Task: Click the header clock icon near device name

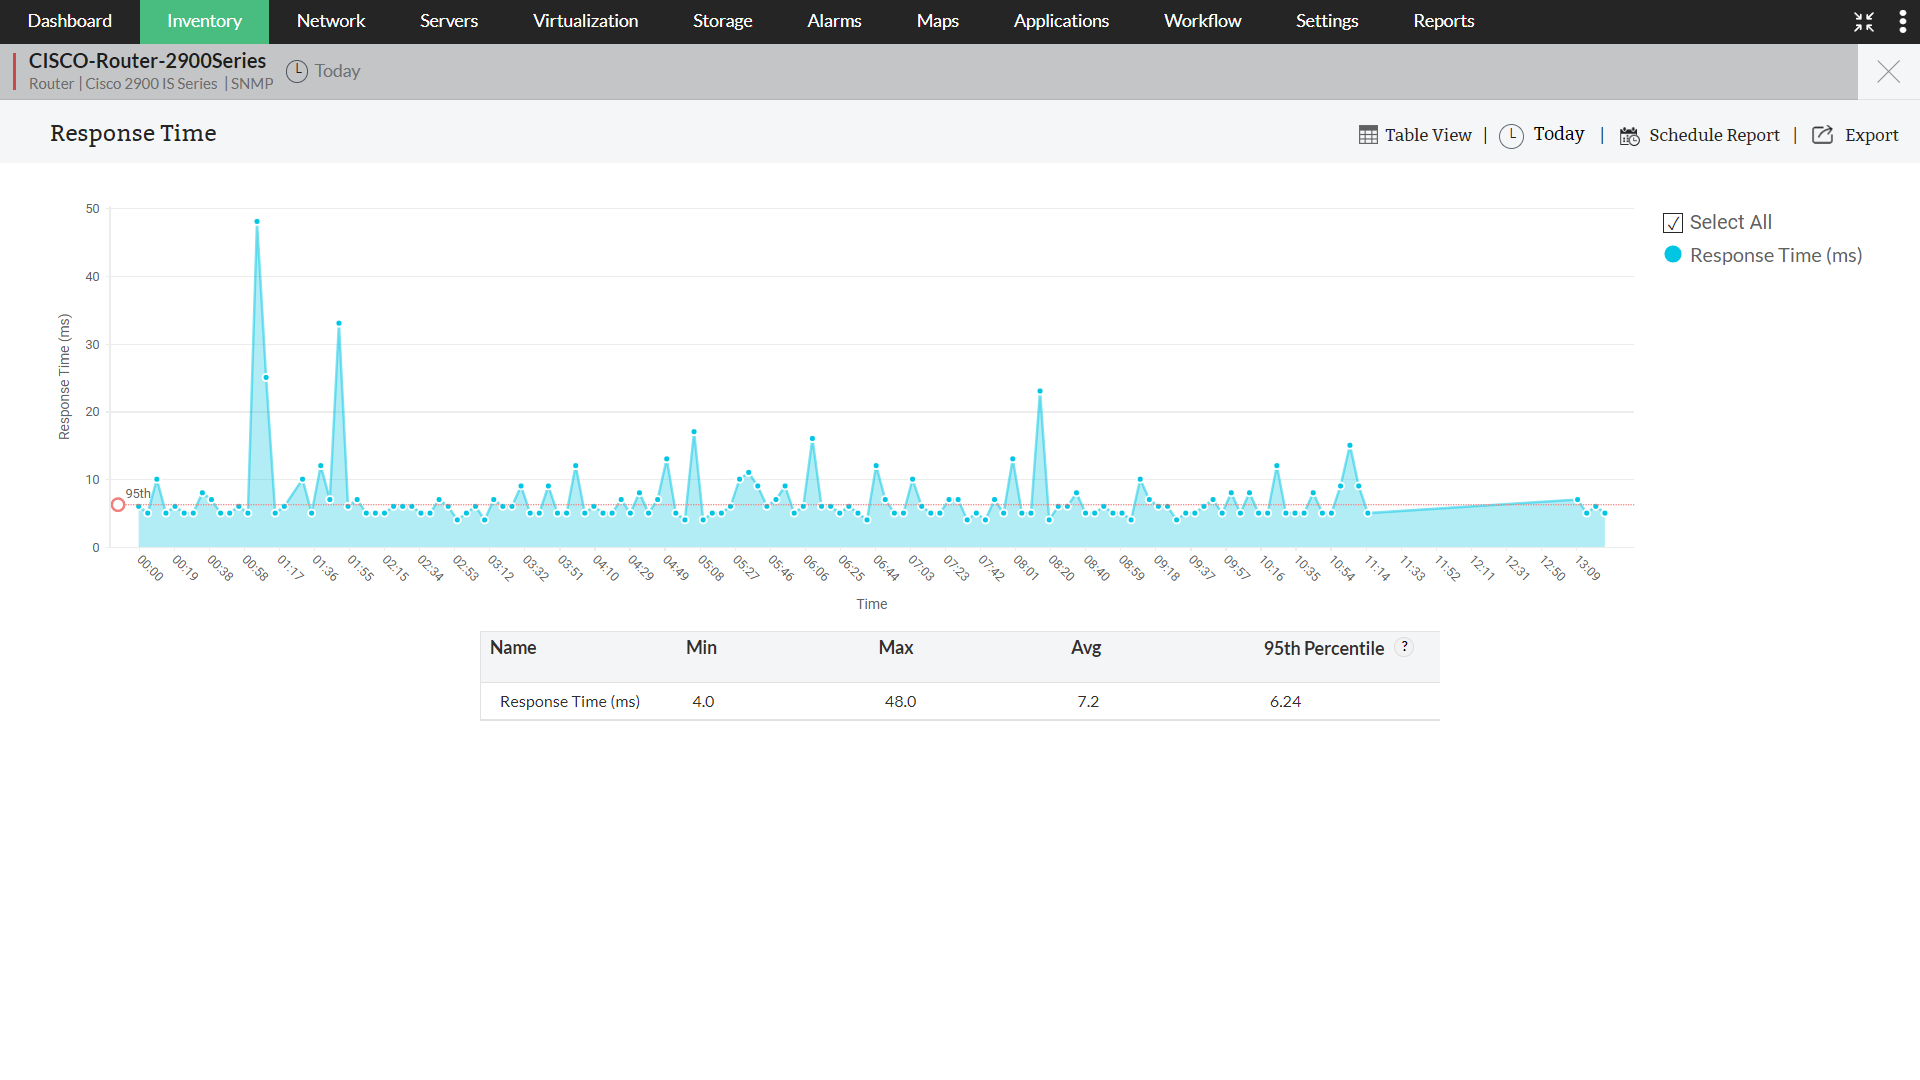Action: point(297,71)
